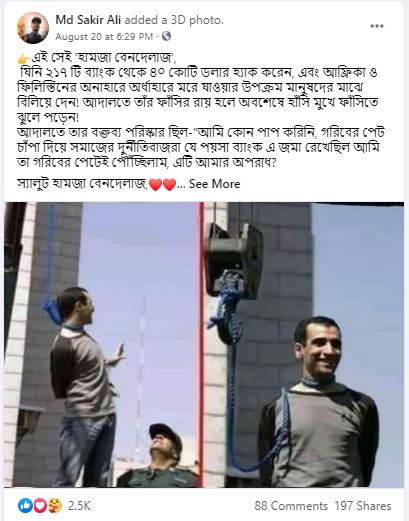Screen dimensions: 409x521
Task: Open the Md Sakir Ali profile name link
Action: point(89,20)
